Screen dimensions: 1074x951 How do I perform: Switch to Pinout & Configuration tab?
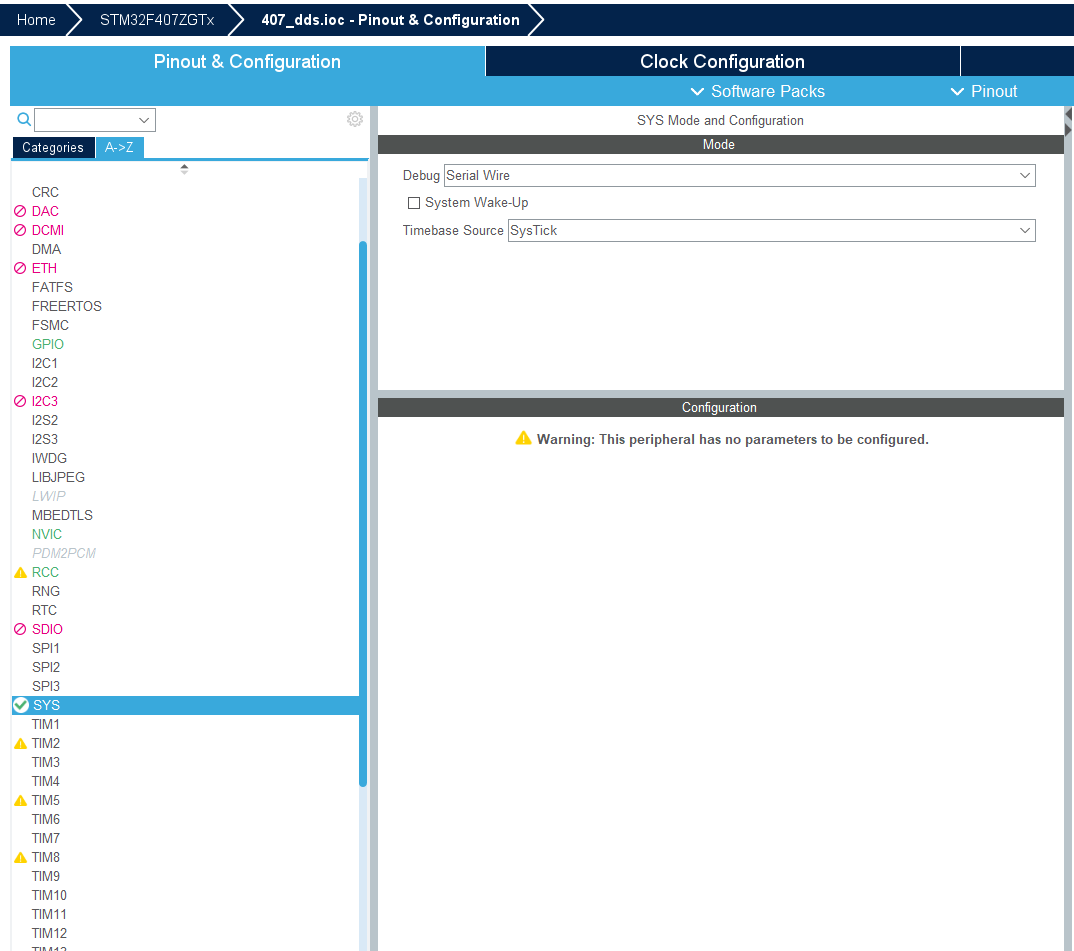coord(247,62)
